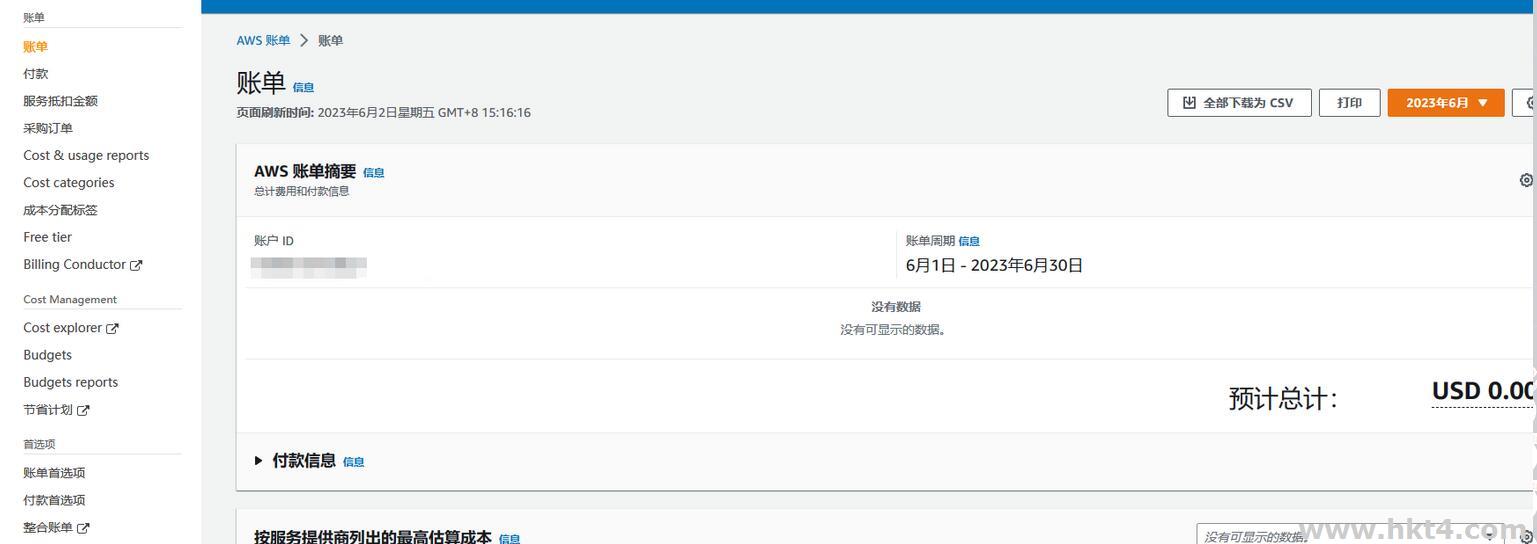The width and height of the screenshot is (1537, 544).
Task: Click Billing Conductor external link icon
Action: pos(136,265)
